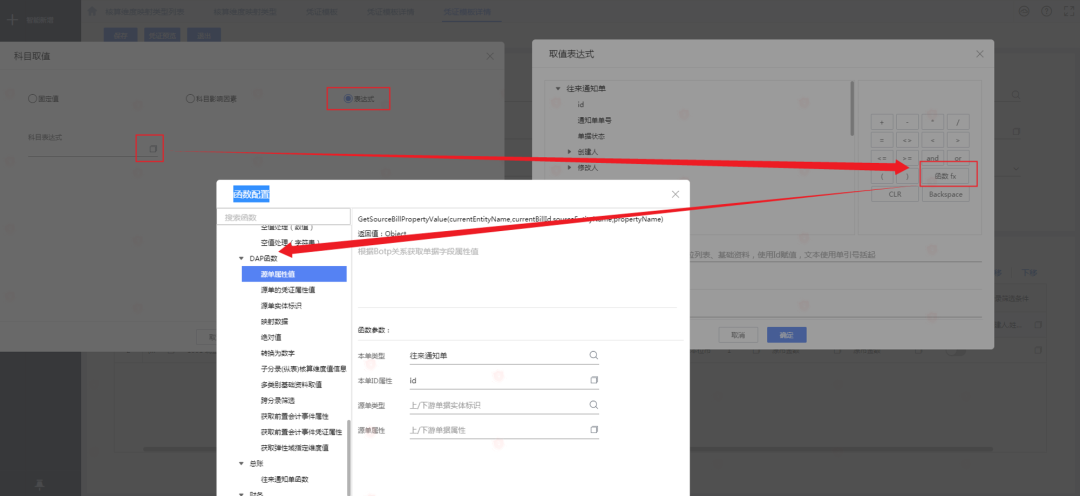Open picker icon in 源单属性 field

point(594,430)
